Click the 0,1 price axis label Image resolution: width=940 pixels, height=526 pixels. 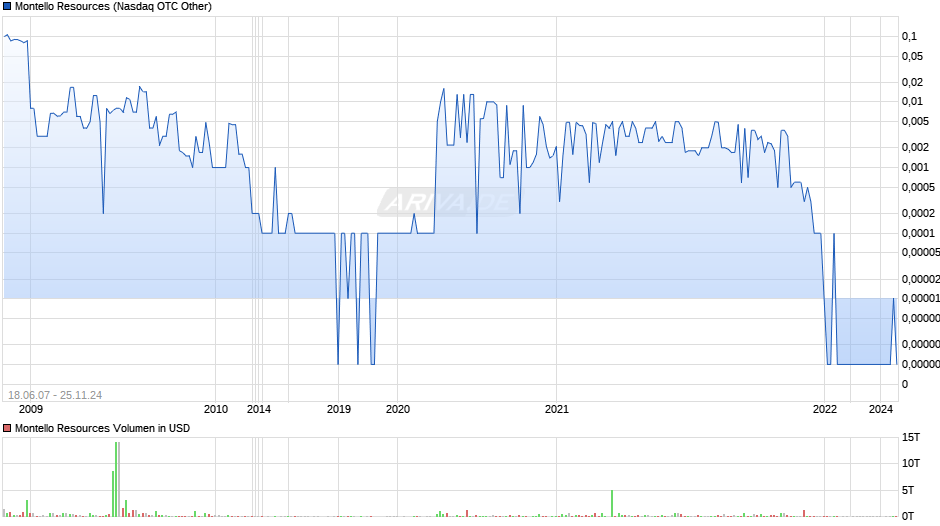click(909, 37)
